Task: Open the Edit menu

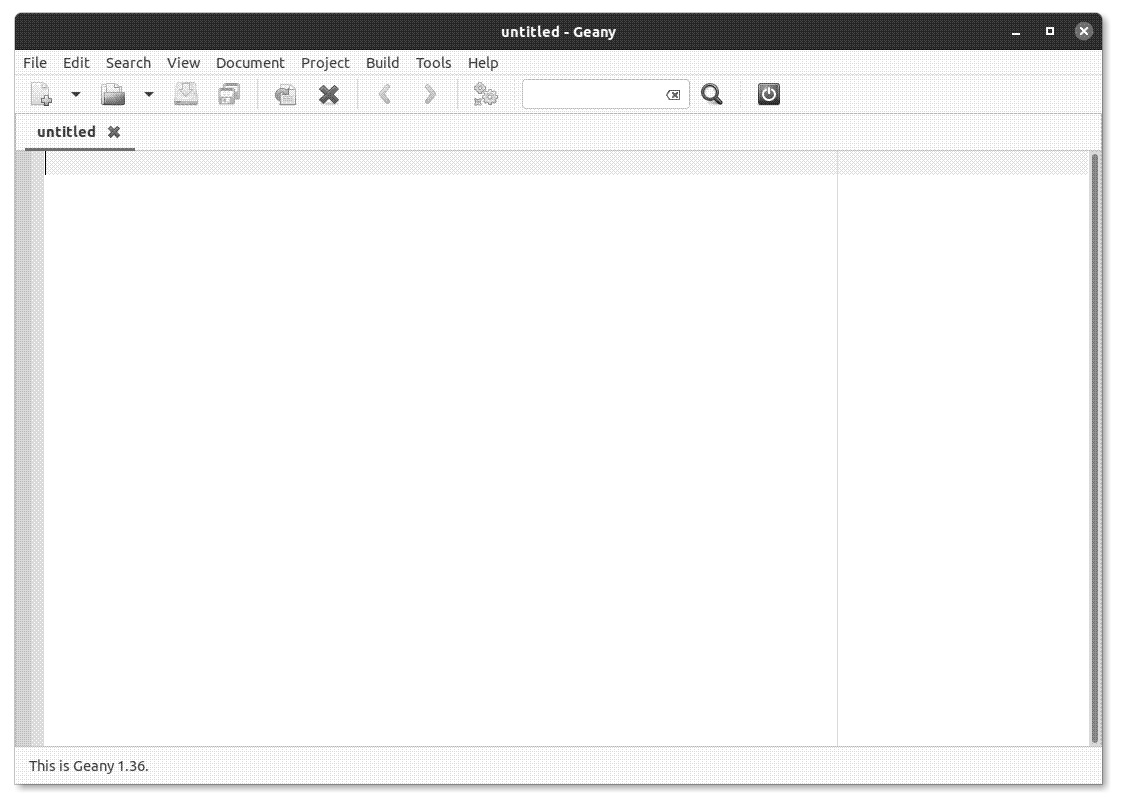Action: (76, 63)
